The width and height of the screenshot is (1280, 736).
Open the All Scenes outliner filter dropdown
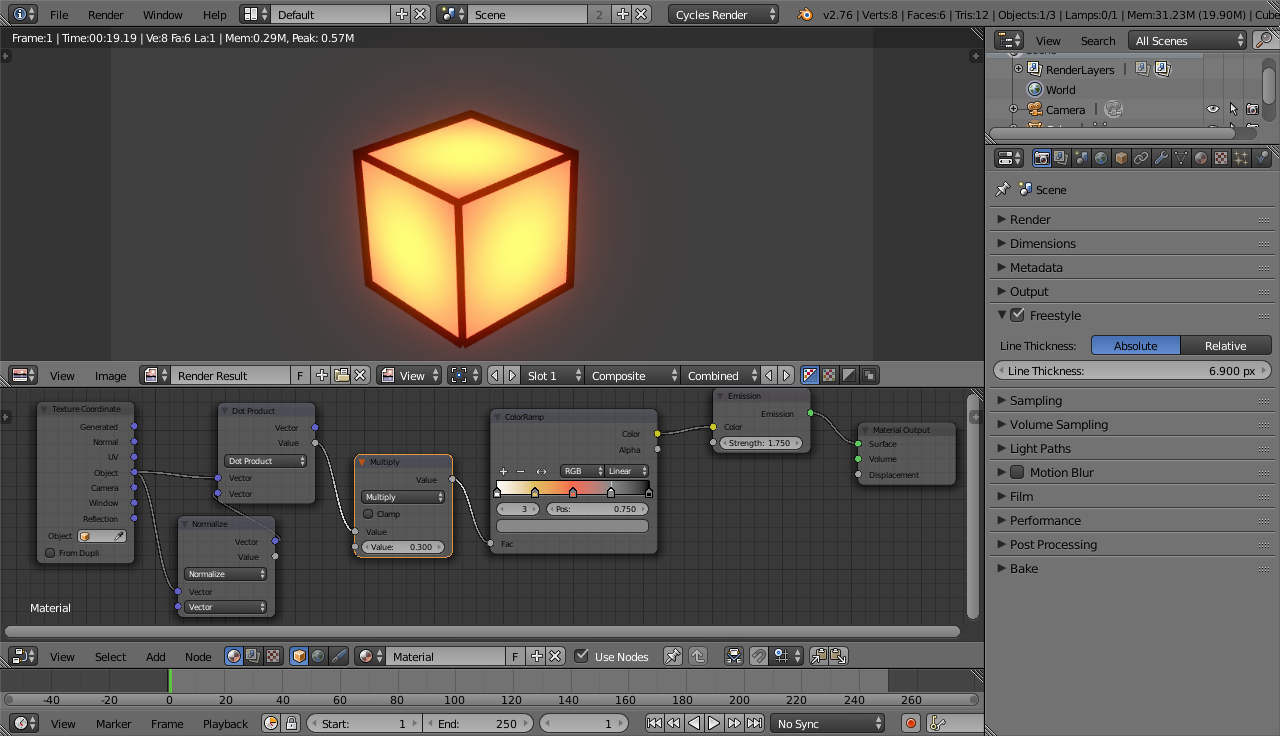click(x=1188, y=40)
